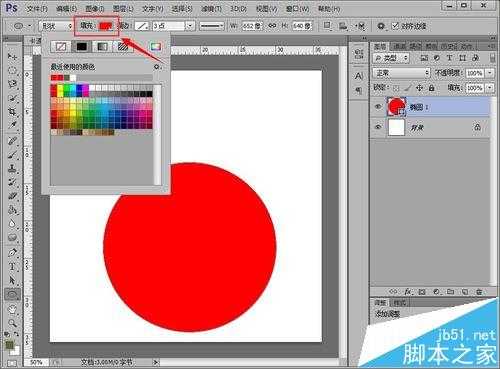The image size is (500, 369).
Task: Select the History Brush tool
Action: [12, 182]
